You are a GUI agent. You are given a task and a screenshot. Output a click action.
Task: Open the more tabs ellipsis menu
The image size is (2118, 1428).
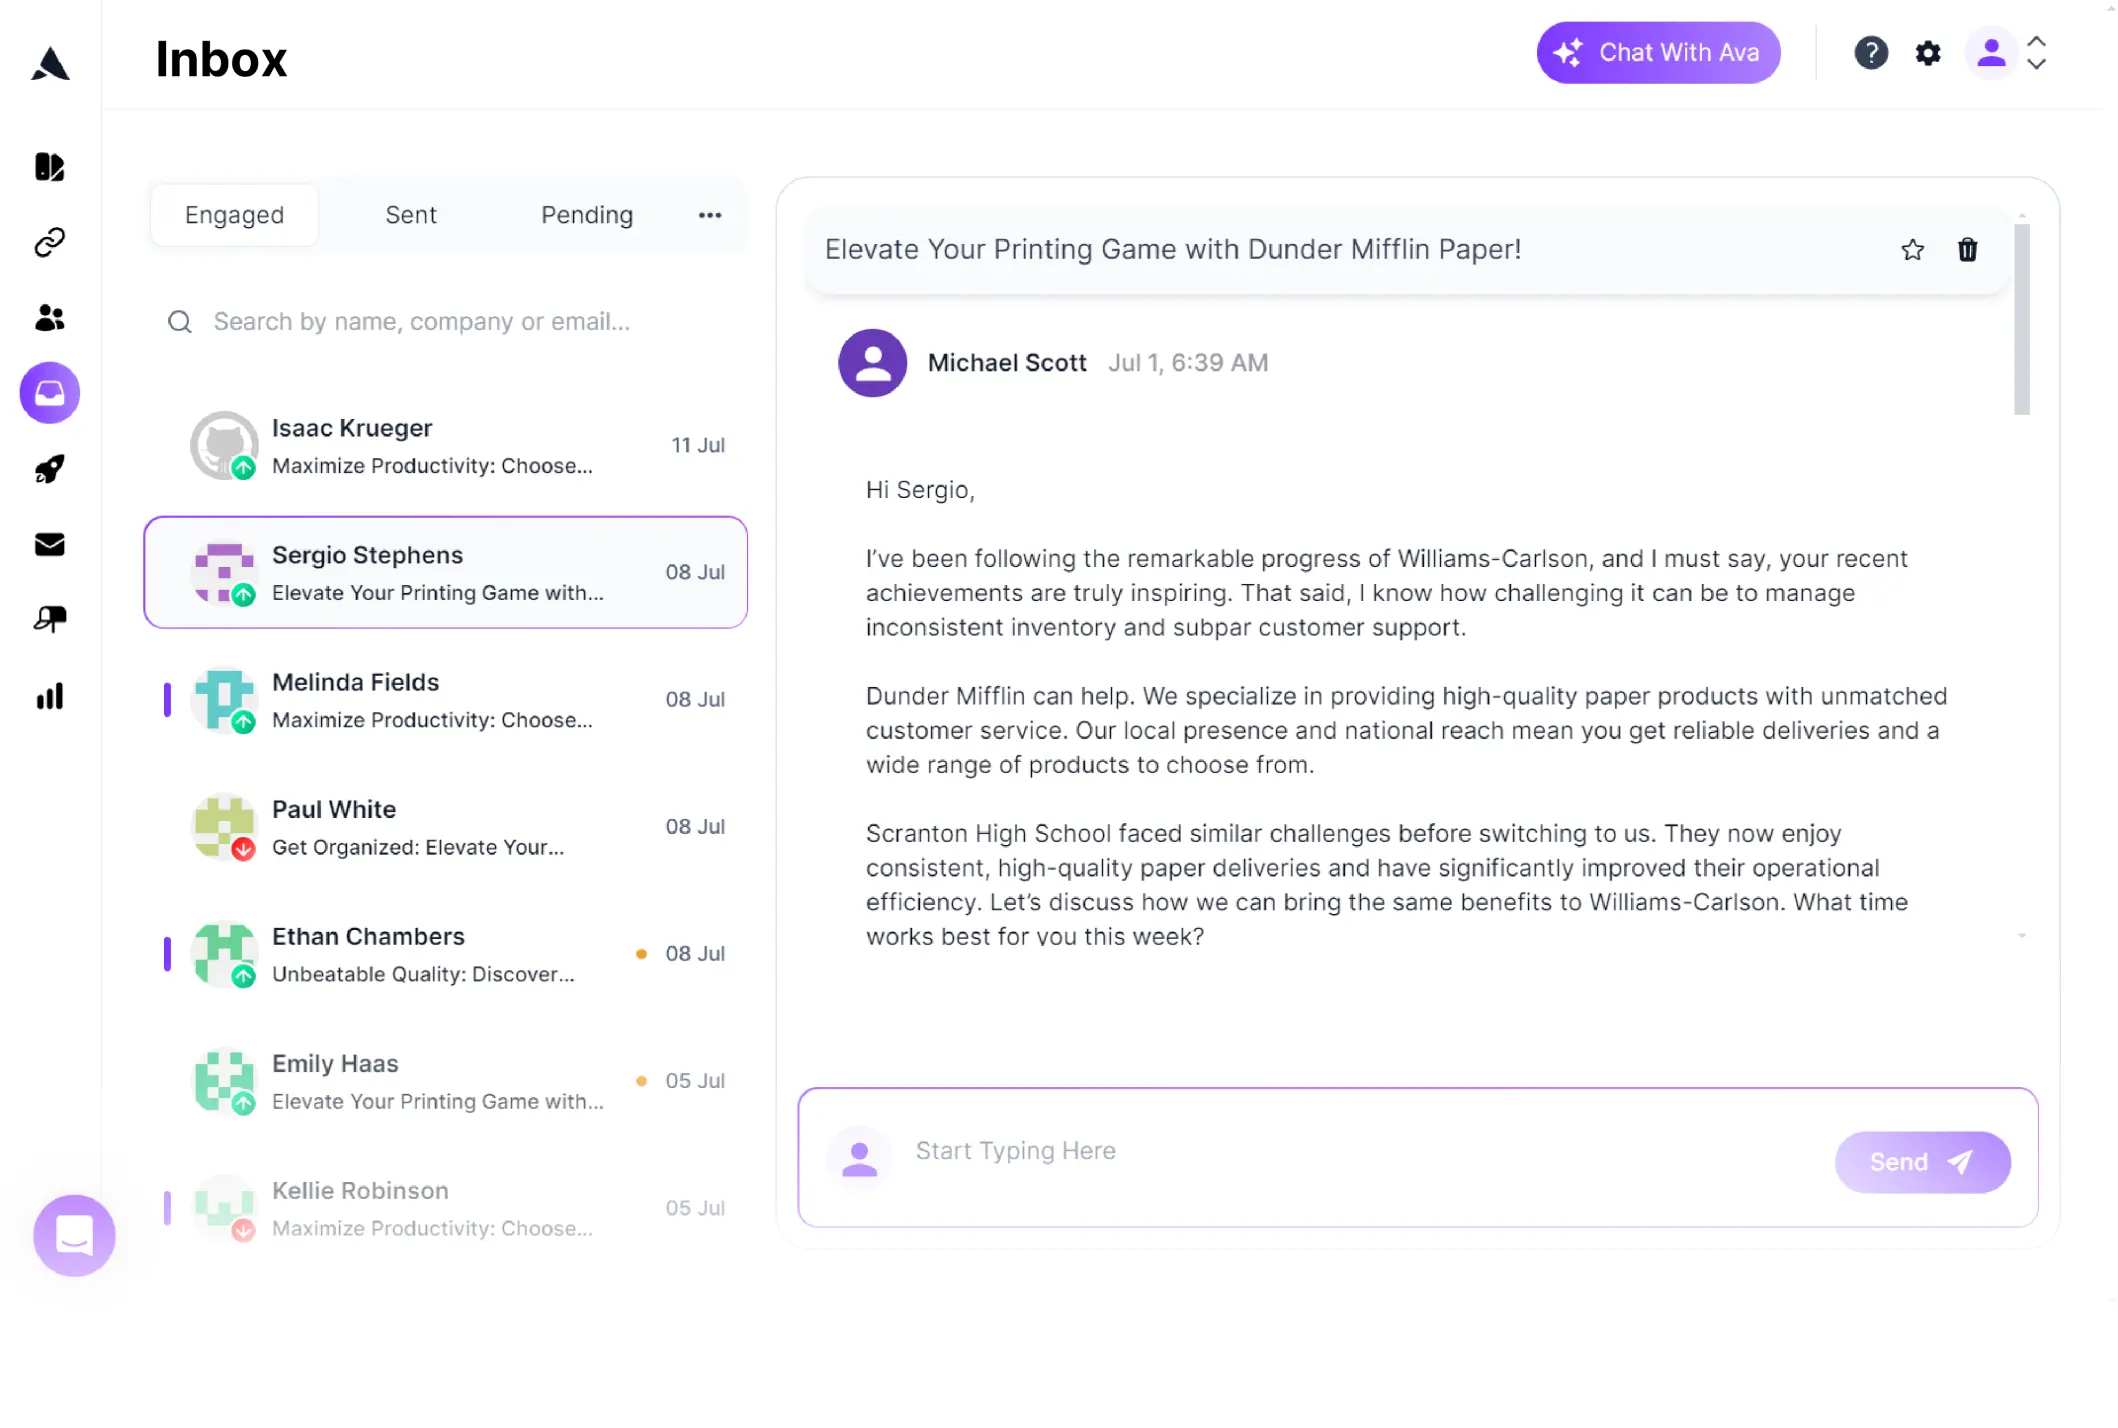tap(710, 215)
